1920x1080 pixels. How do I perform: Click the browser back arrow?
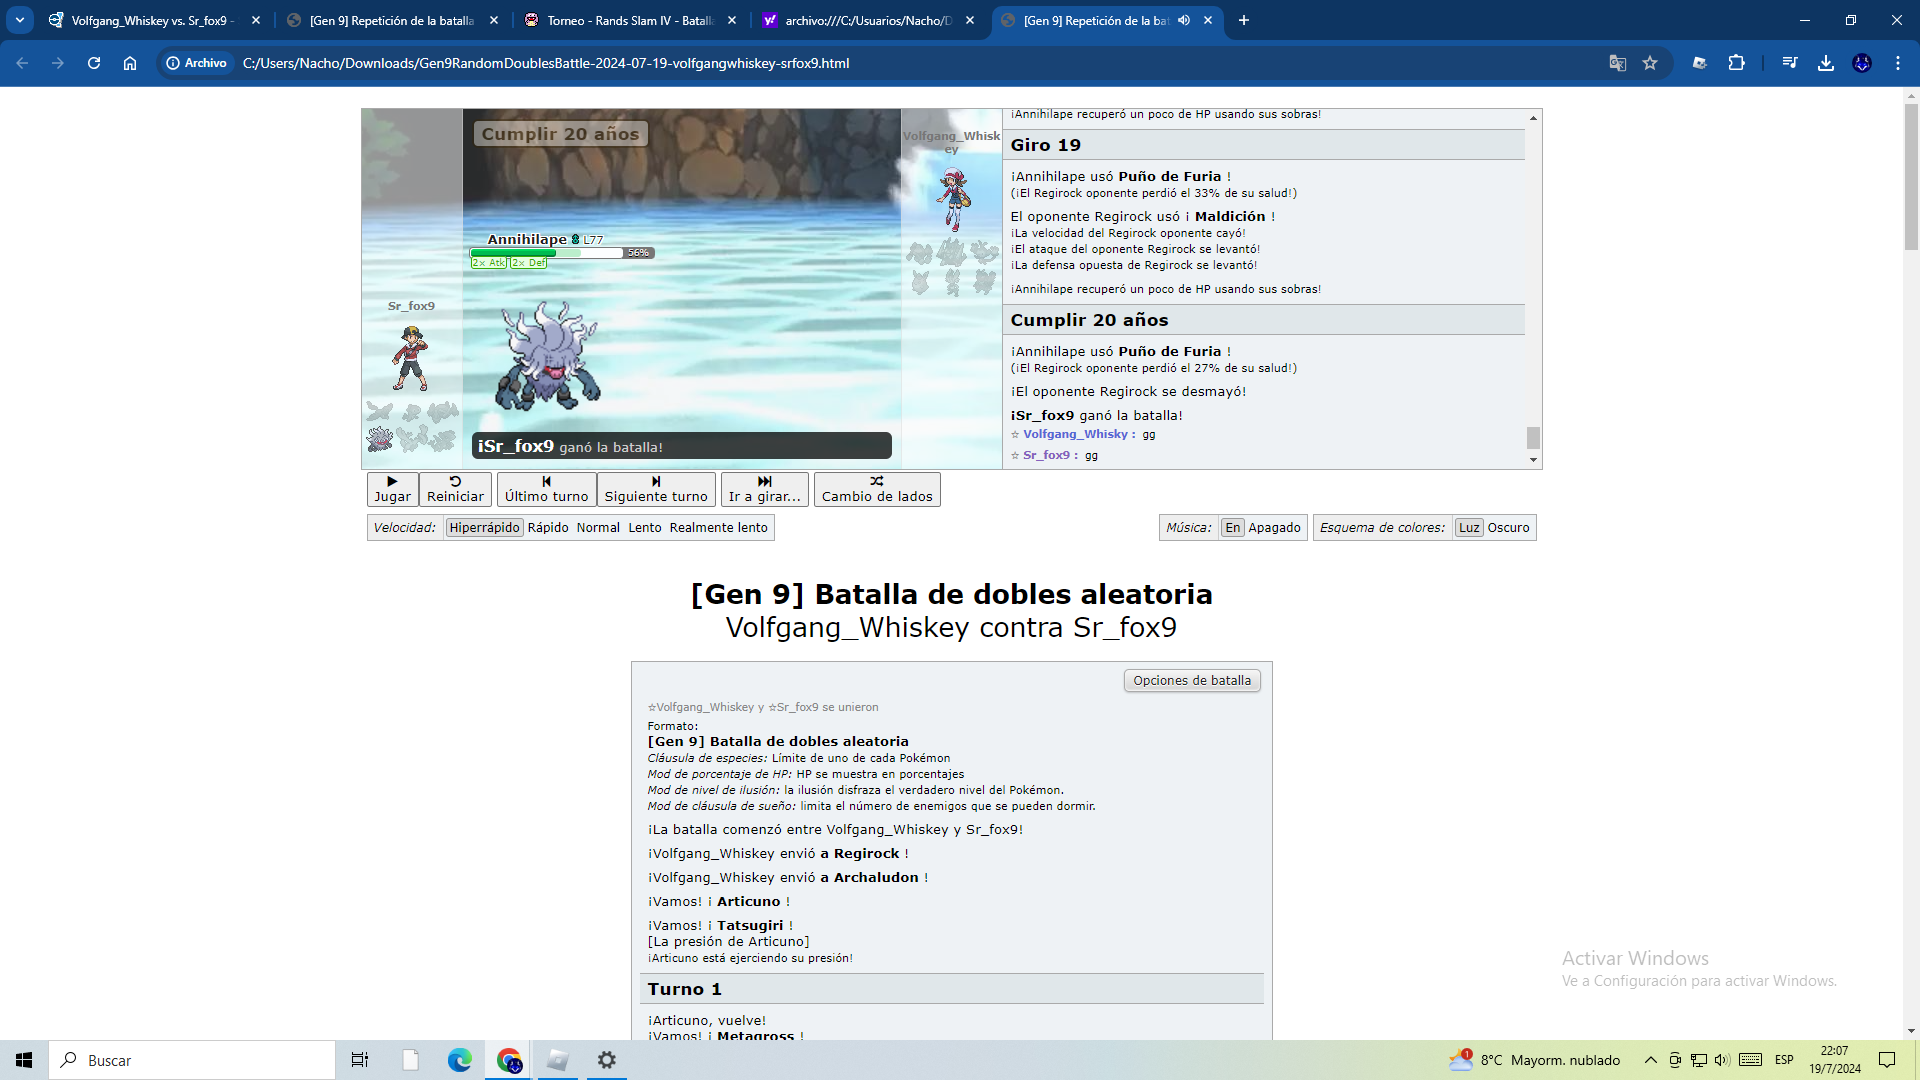(x=22, y=63)
